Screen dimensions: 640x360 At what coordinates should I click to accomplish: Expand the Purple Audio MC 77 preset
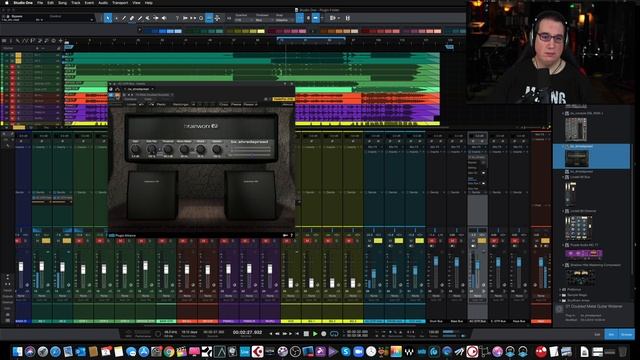click(563, 245)
